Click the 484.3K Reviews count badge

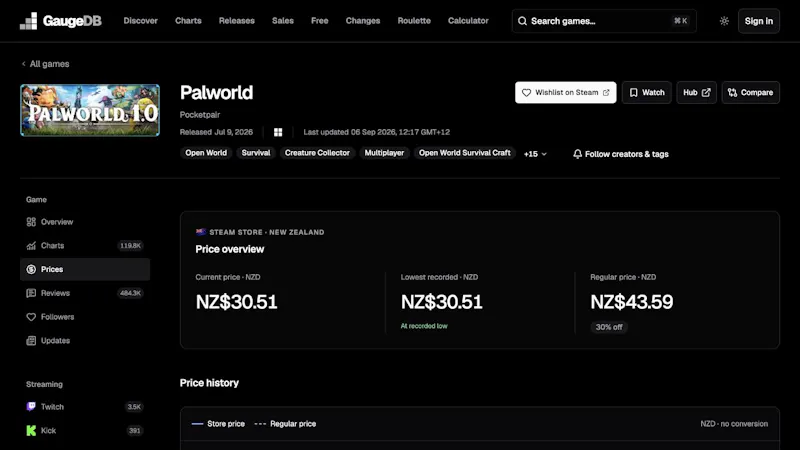coord(131,293)
